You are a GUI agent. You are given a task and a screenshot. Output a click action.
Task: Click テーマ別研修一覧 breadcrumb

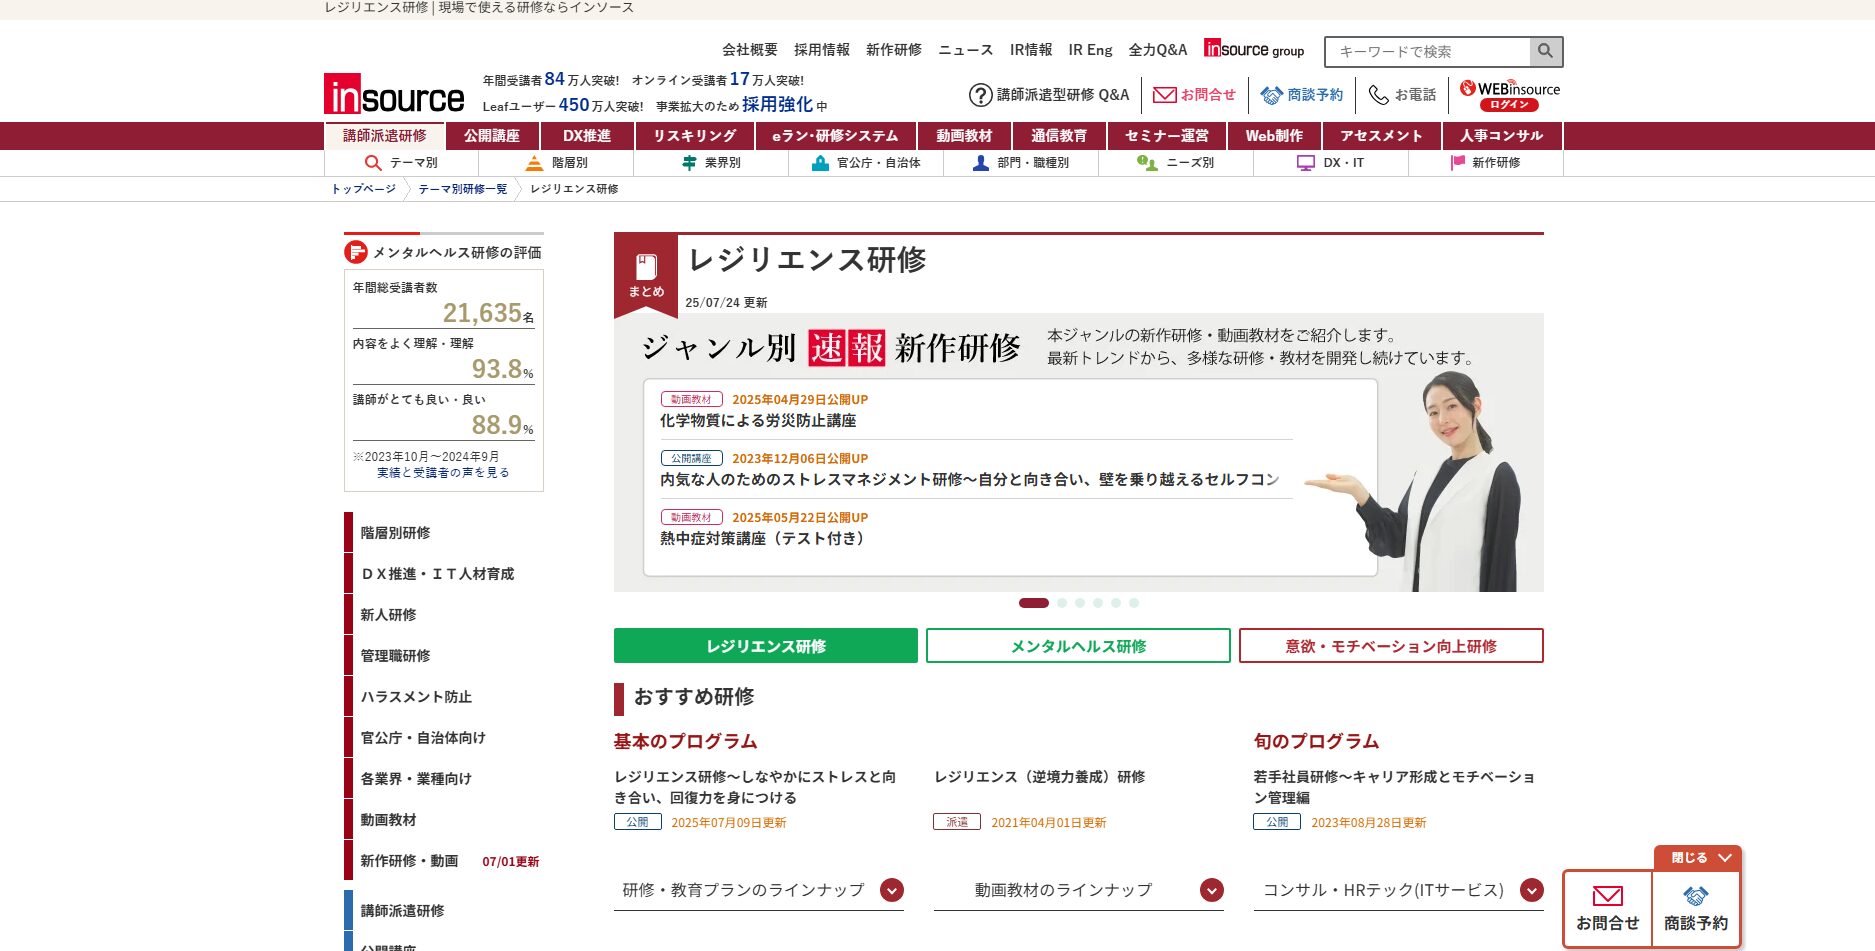[x=463, y=189]
